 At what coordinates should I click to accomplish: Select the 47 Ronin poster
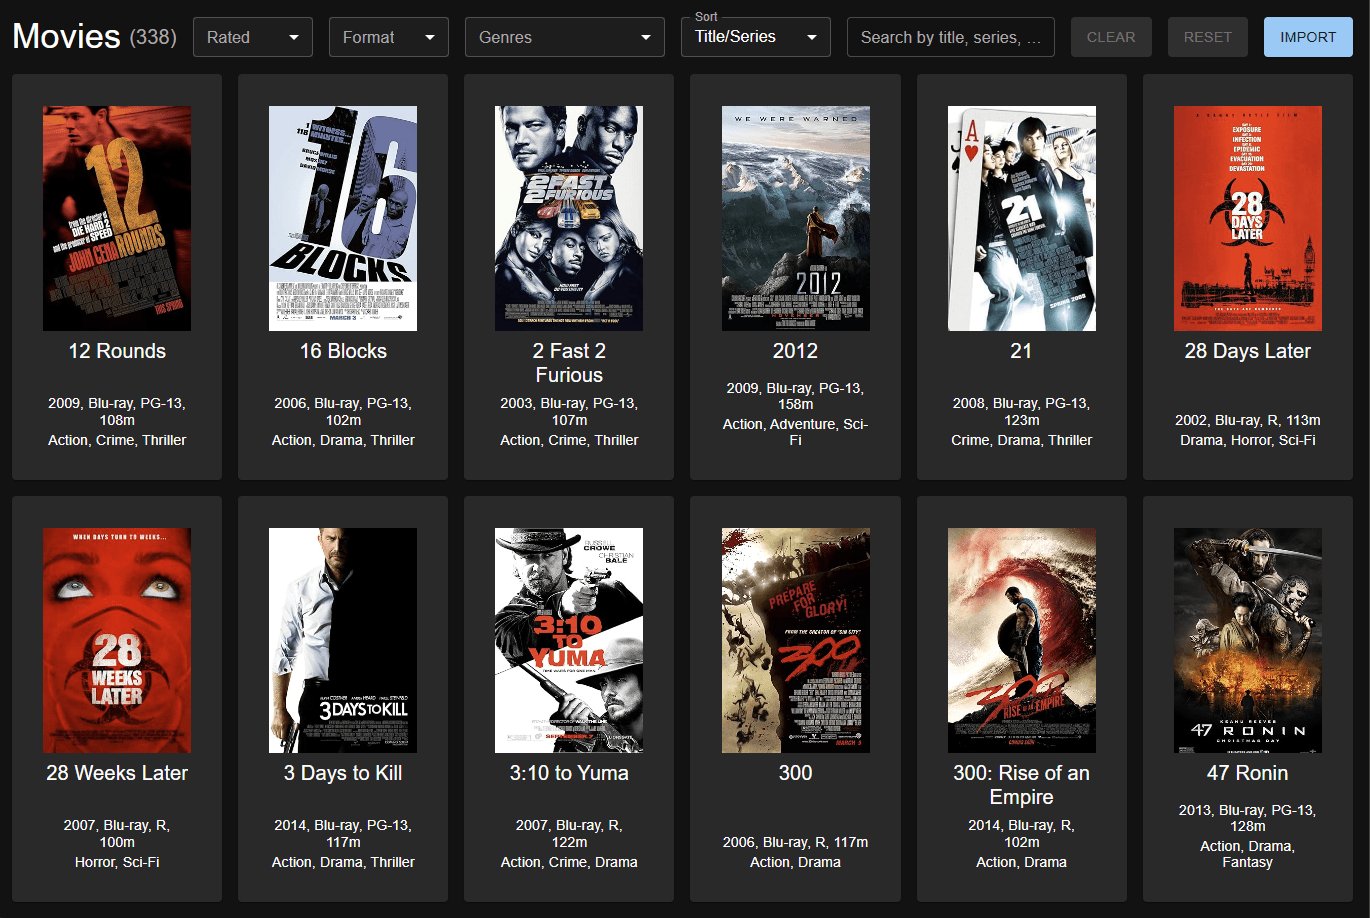click(1247, 640)
